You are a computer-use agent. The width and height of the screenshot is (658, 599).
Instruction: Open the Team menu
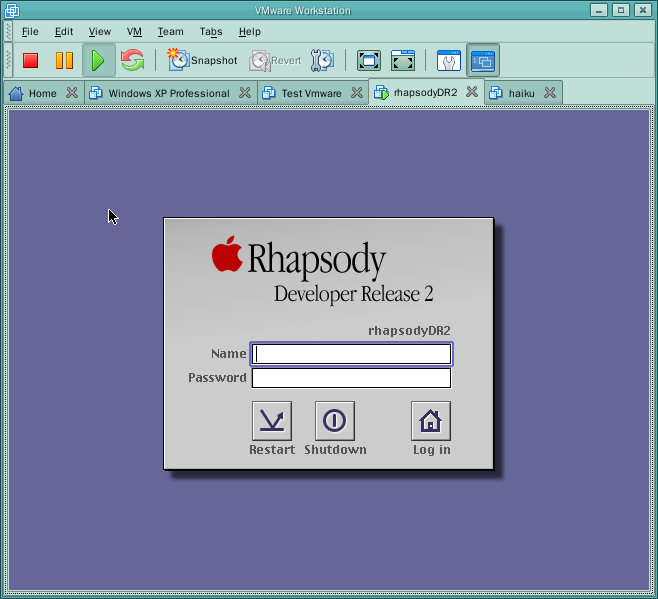(170, 31)
